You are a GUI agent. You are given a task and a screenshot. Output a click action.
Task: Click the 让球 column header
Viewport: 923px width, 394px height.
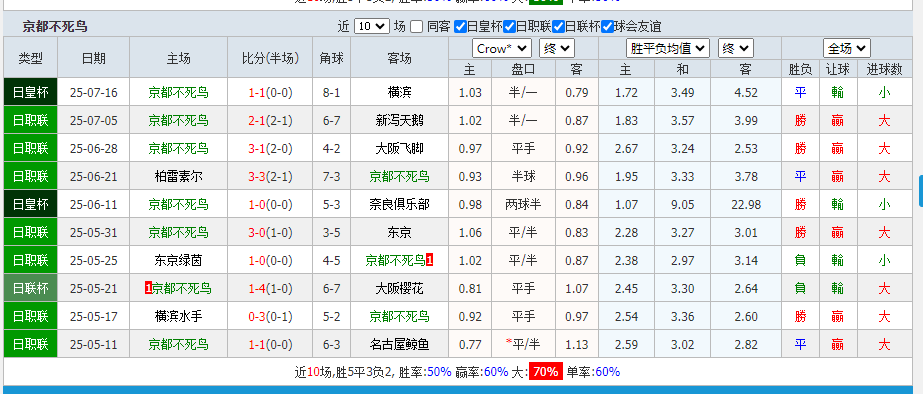tap(837, 69)
